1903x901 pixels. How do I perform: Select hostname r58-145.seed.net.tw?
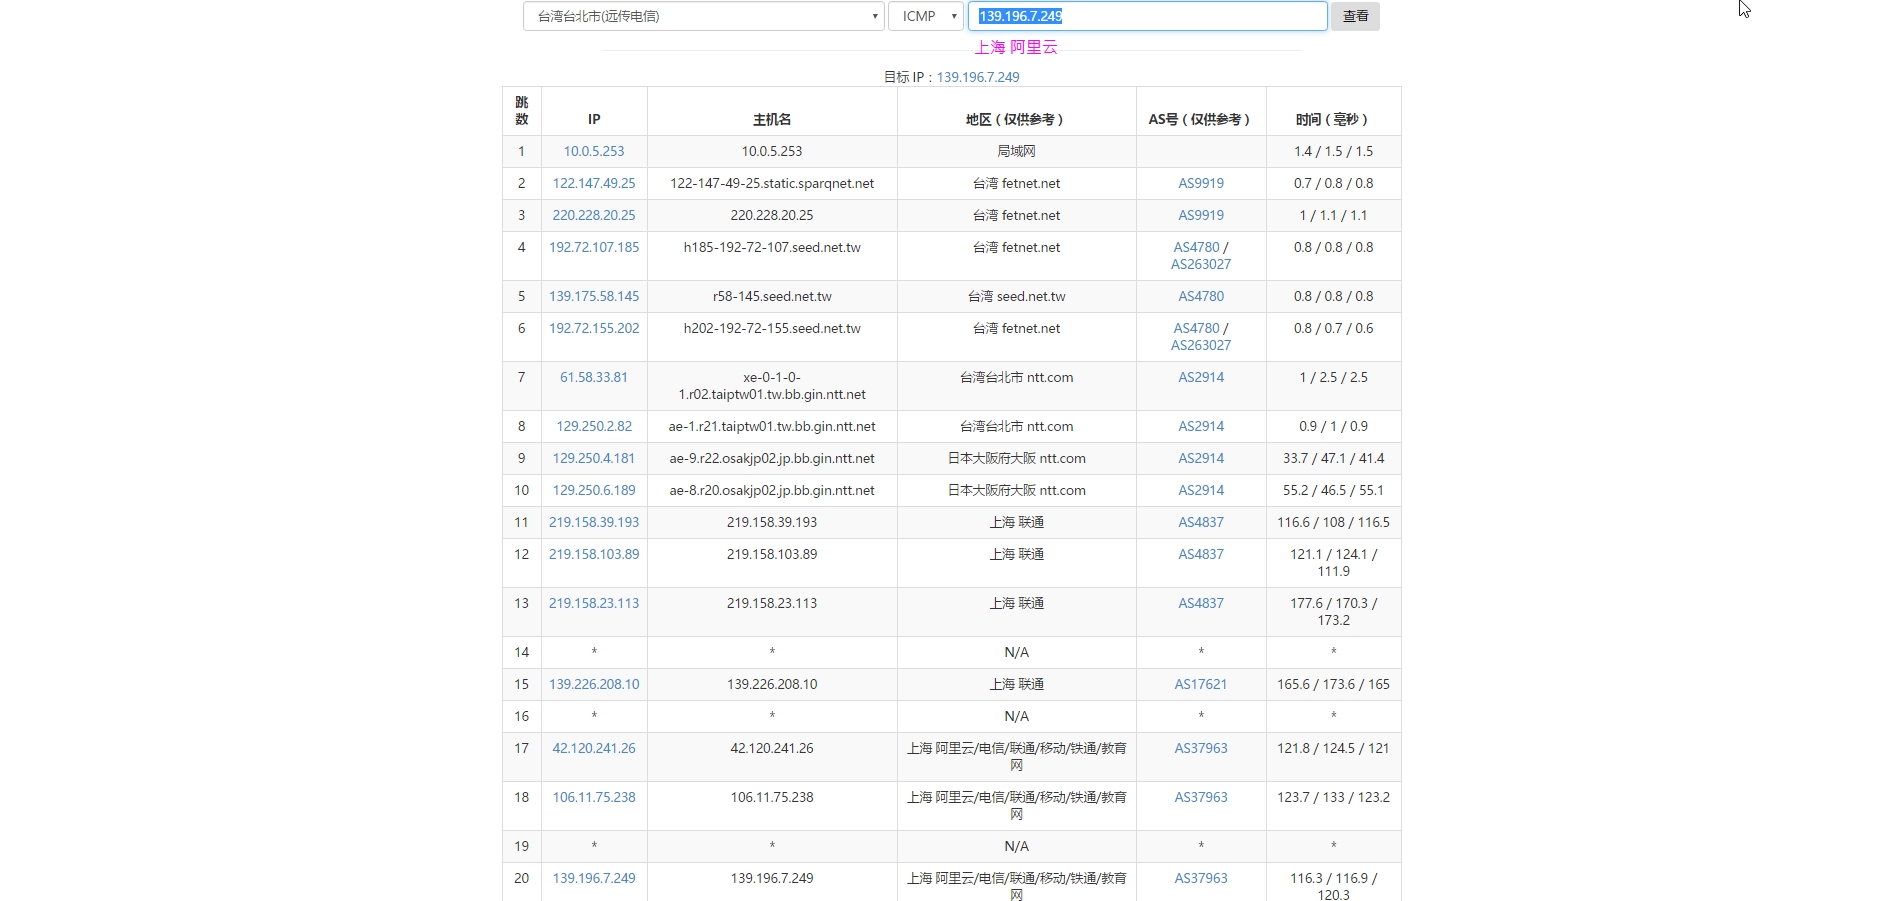(772, 296)
